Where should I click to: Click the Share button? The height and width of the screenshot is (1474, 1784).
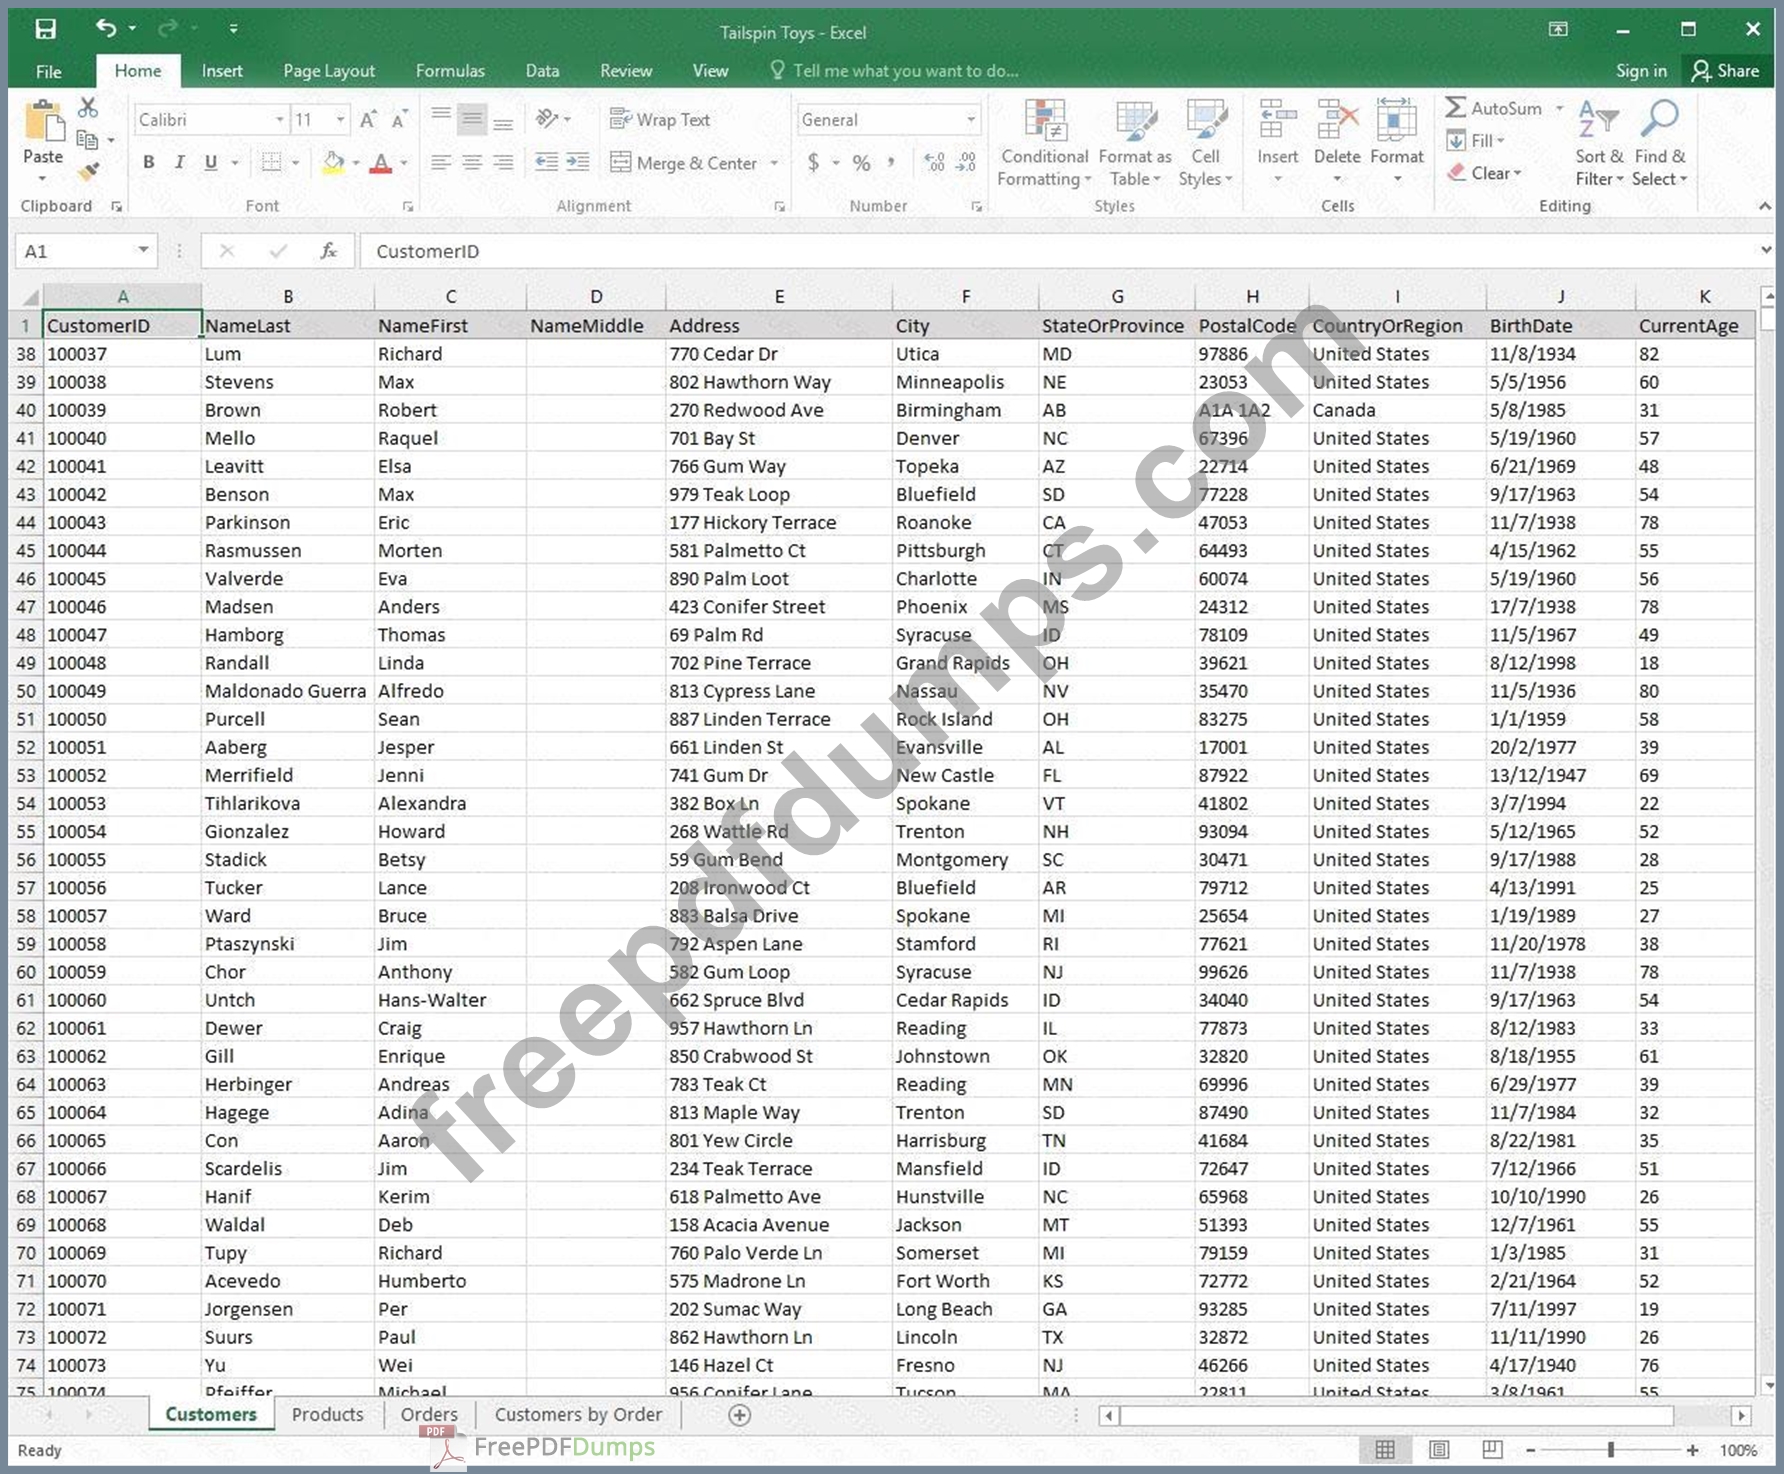[x=1726, y=71]
